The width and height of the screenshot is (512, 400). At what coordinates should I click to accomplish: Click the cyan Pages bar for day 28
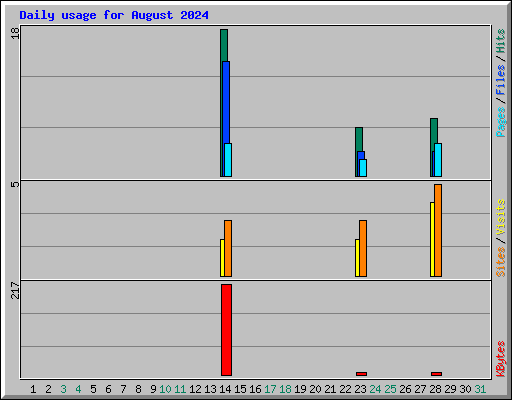pos(438,160)
